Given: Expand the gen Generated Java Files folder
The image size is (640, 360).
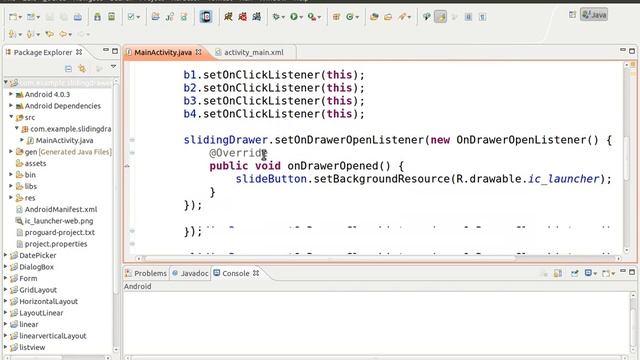Looking at the screenshot, I should (x=11, y=151).
